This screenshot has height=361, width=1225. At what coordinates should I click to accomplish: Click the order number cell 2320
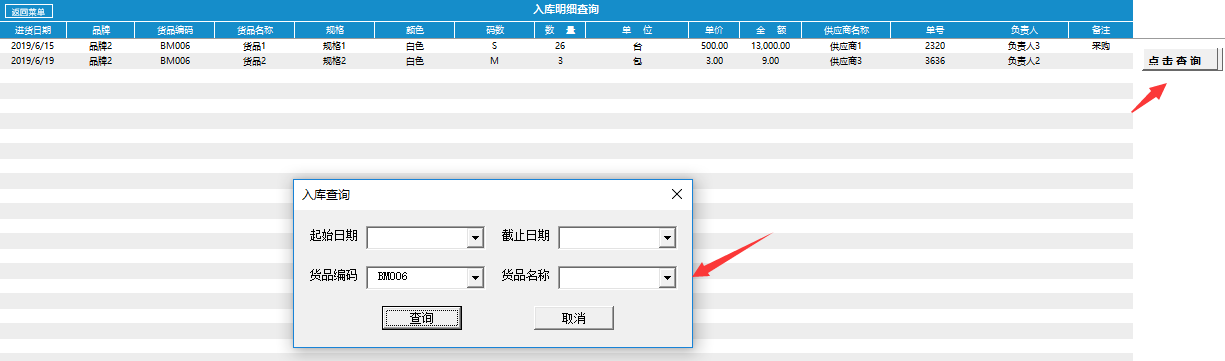(935, 46)
